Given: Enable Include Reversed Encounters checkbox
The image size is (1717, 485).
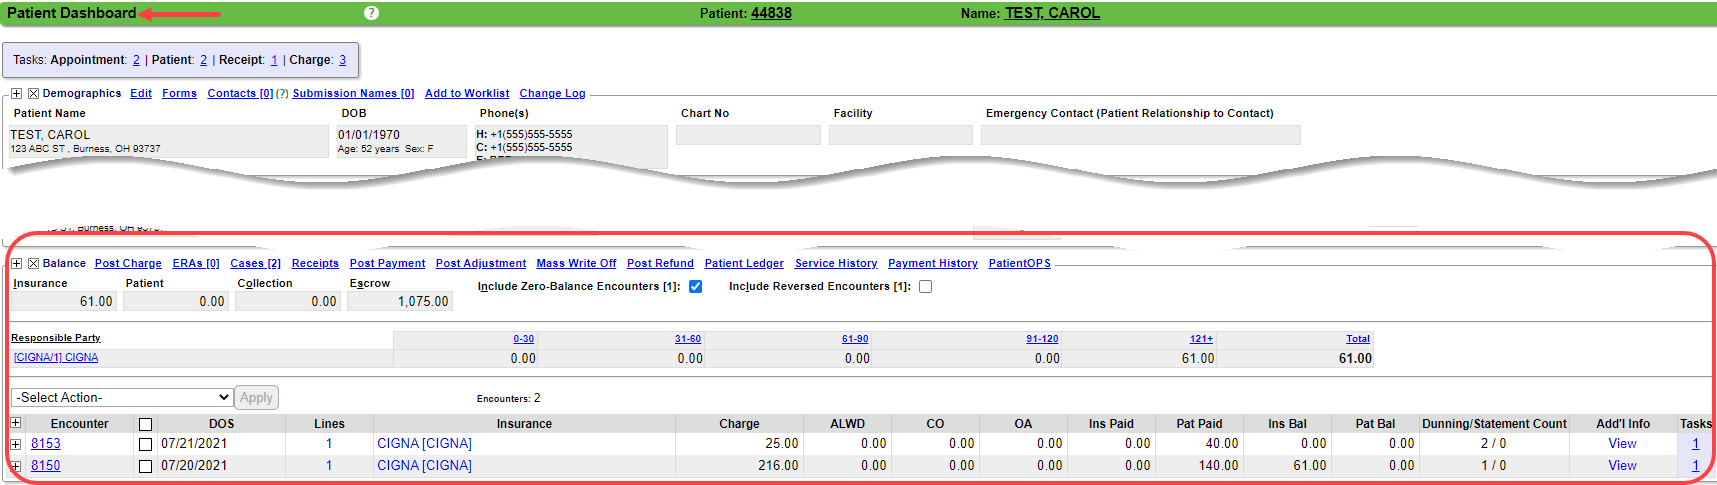Looking at the screenshot, I should point(925,287).
